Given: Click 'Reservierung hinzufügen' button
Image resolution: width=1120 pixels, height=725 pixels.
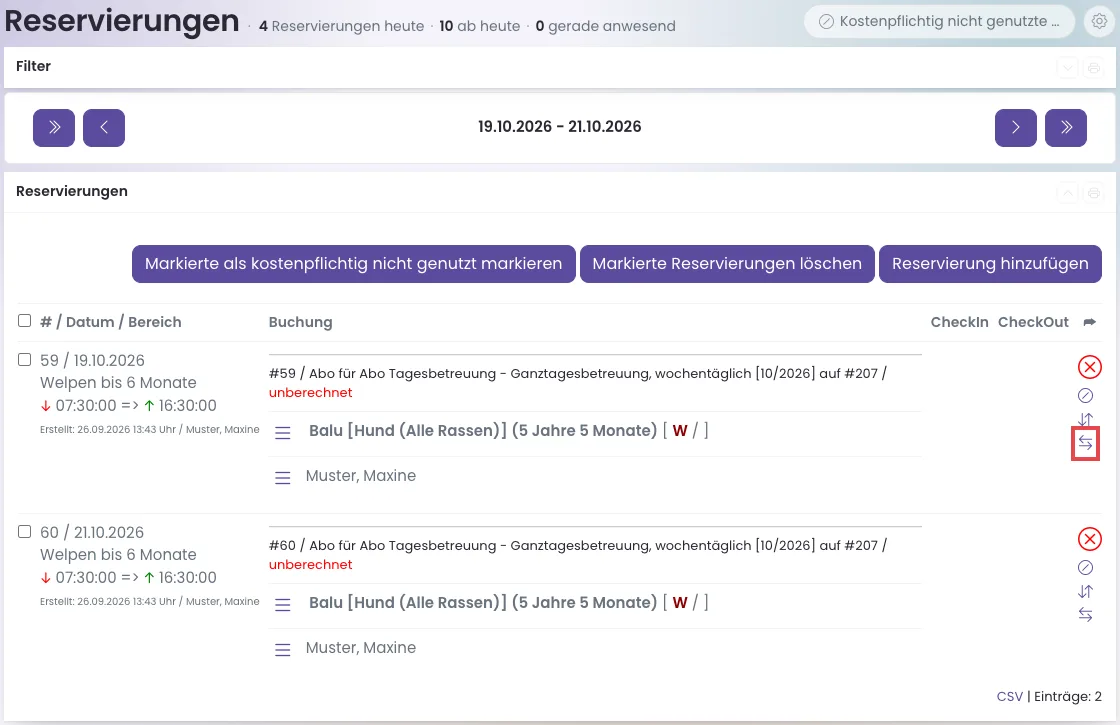Looking at the screenshot, I should 990,264.
